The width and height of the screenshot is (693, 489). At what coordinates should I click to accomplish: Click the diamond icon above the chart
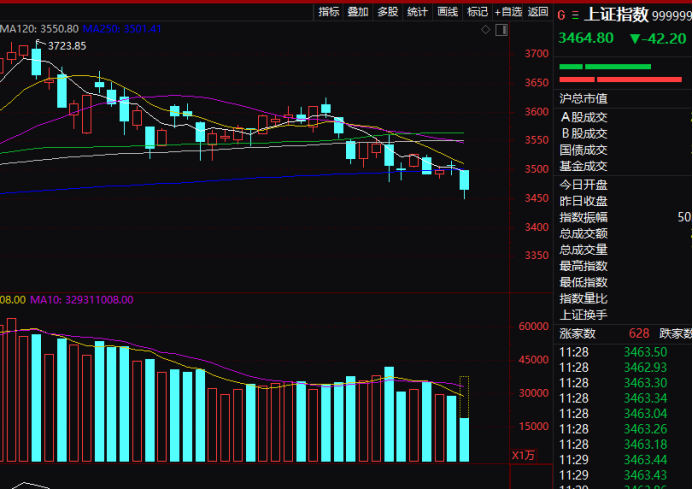click(x=484, y=31)
